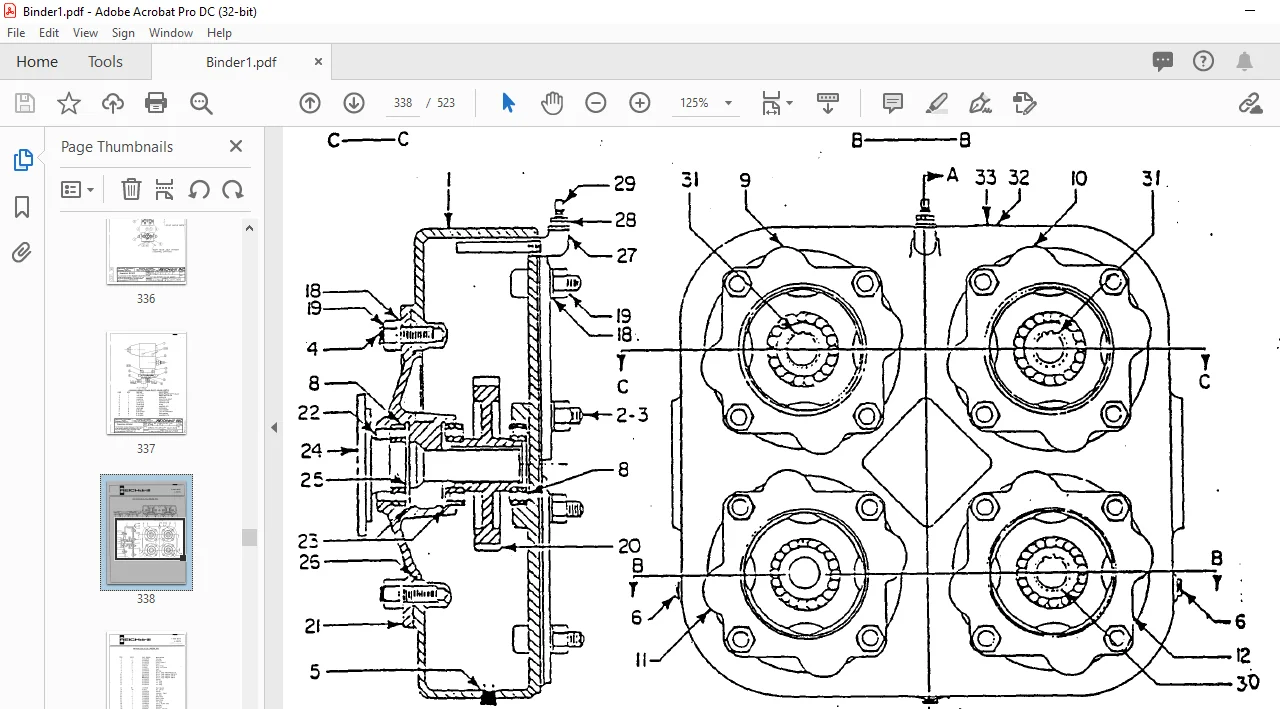Screen dimensions: 1280x709
Task: Open Help with the question mark icon
Action: [x=1204, y=61]
